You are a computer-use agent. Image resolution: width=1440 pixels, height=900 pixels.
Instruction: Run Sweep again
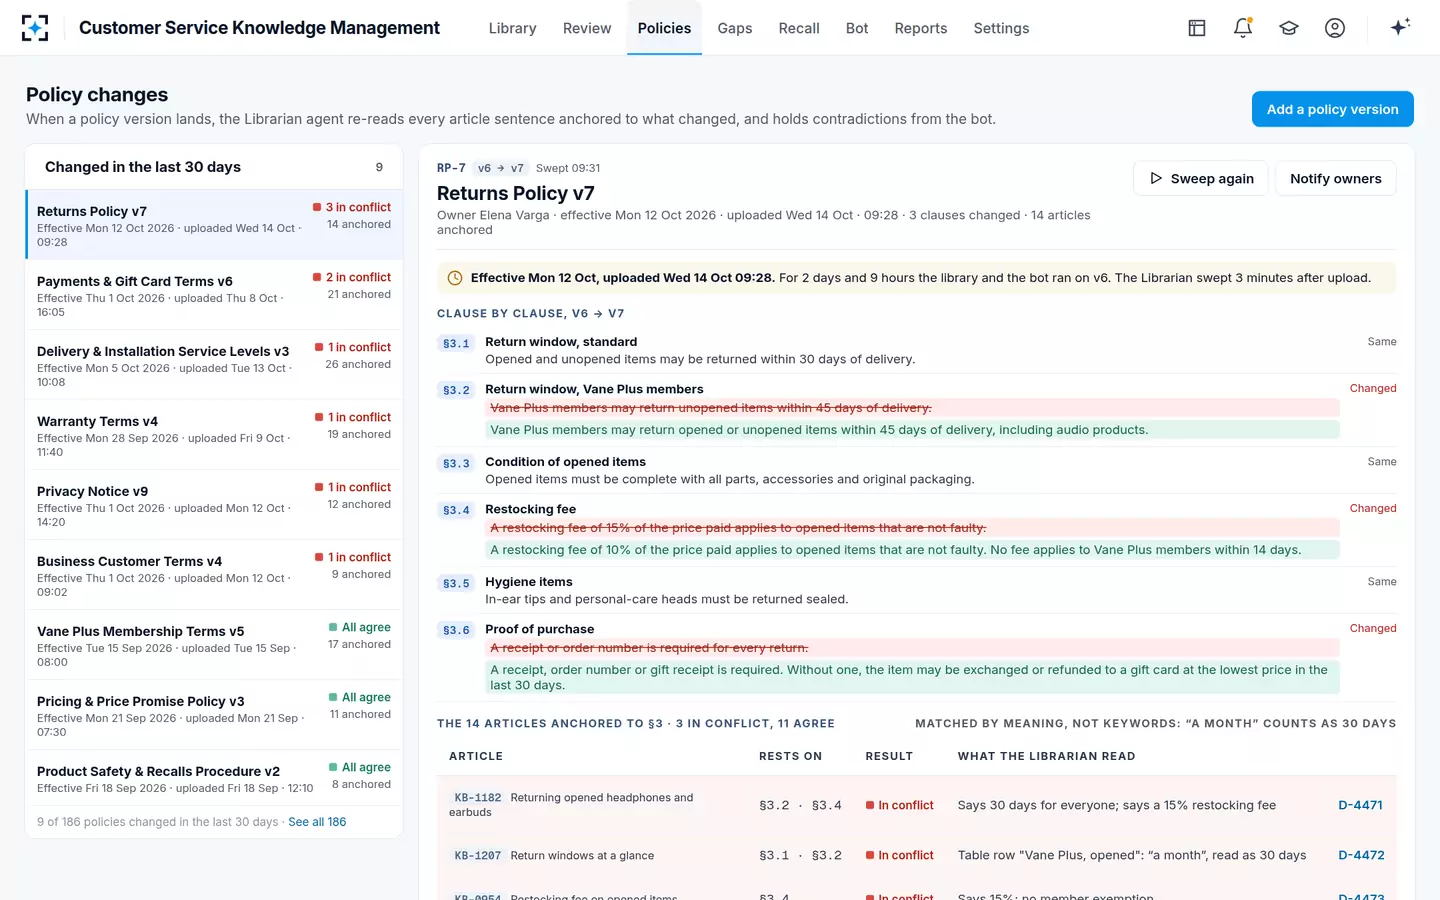pos(1201,178)
